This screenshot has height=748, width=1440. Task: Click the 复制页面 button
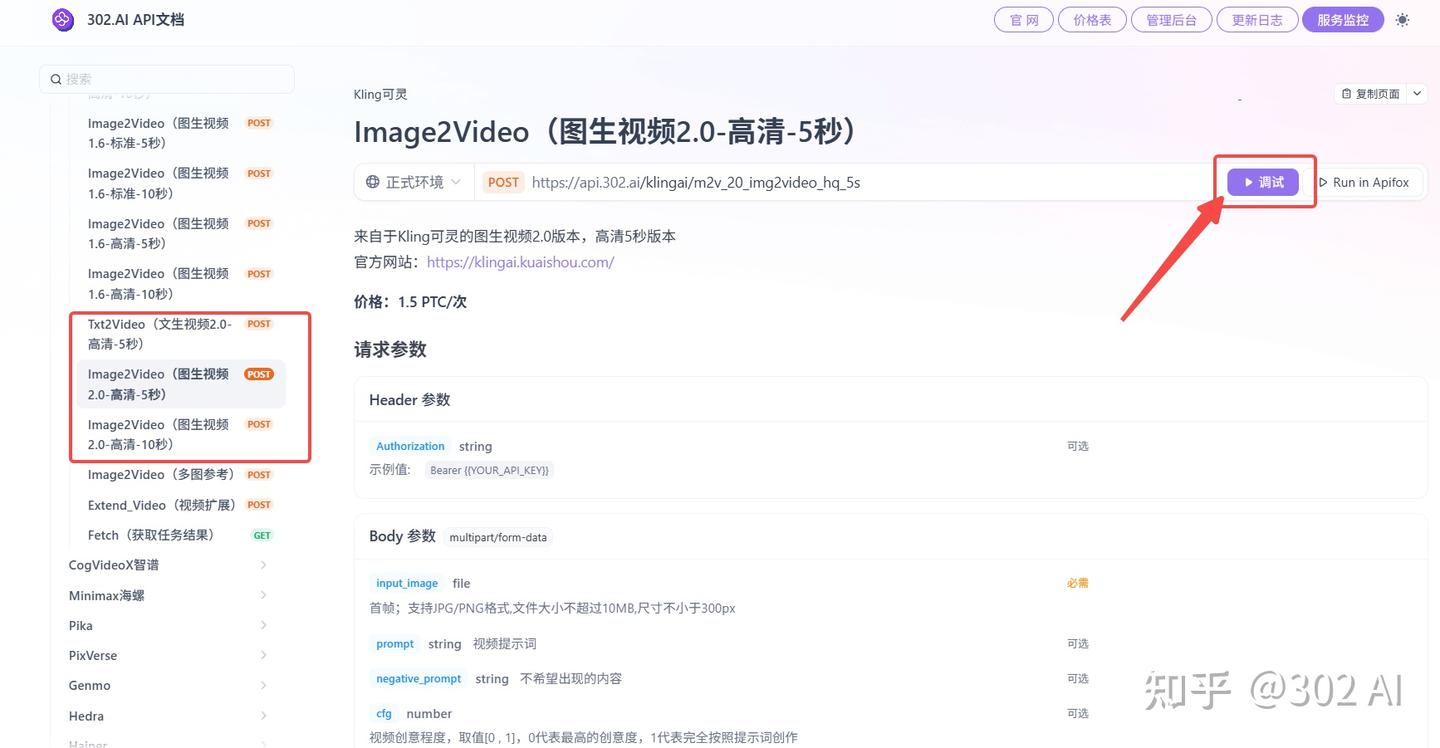click(x=1371, y=94)
